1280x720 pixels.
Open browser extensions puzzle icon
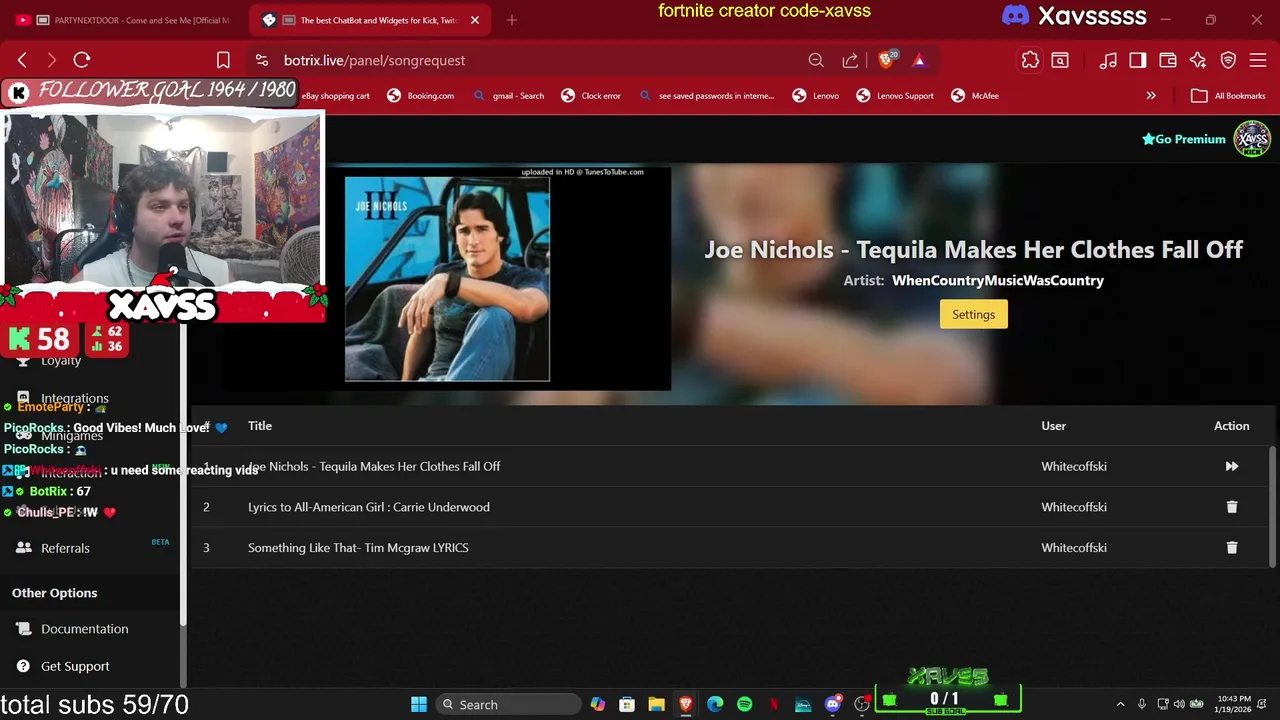[x=1030, y=60]
